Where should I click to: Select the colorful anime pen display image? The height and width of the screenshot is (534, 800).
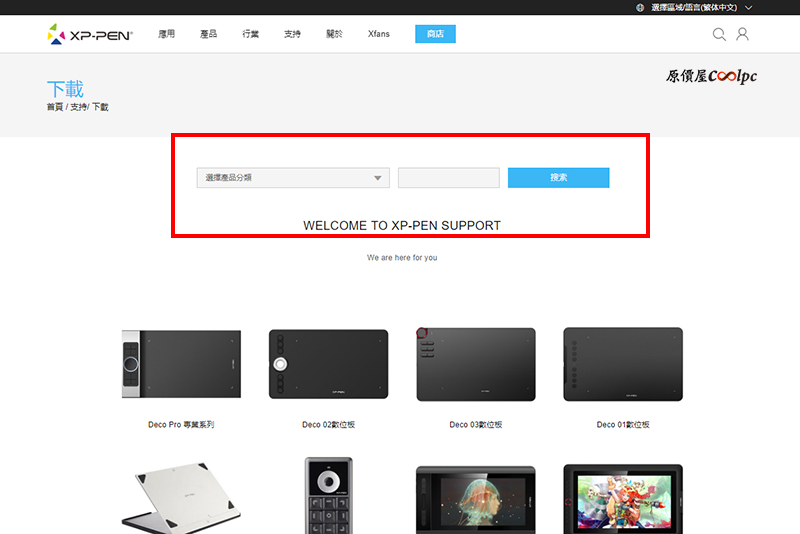click(623, 499)
